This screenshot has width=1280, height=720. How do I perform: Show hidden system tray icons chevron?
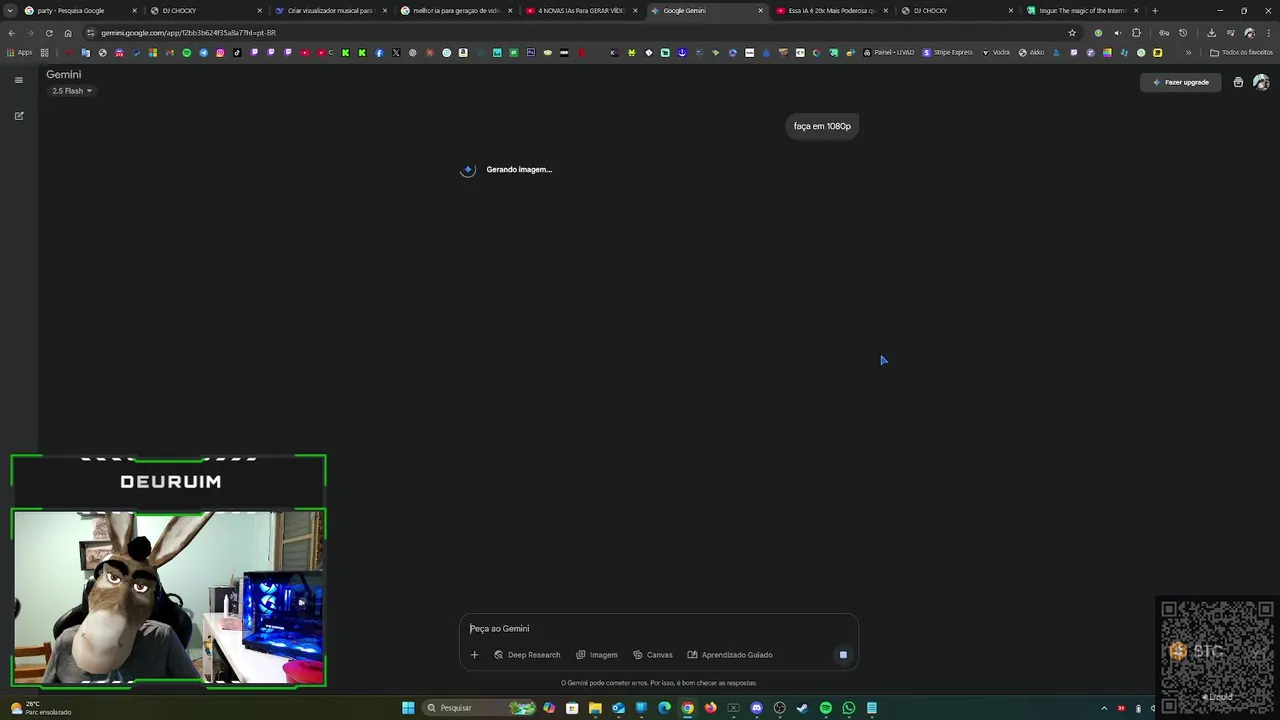tap(1104, 708)
